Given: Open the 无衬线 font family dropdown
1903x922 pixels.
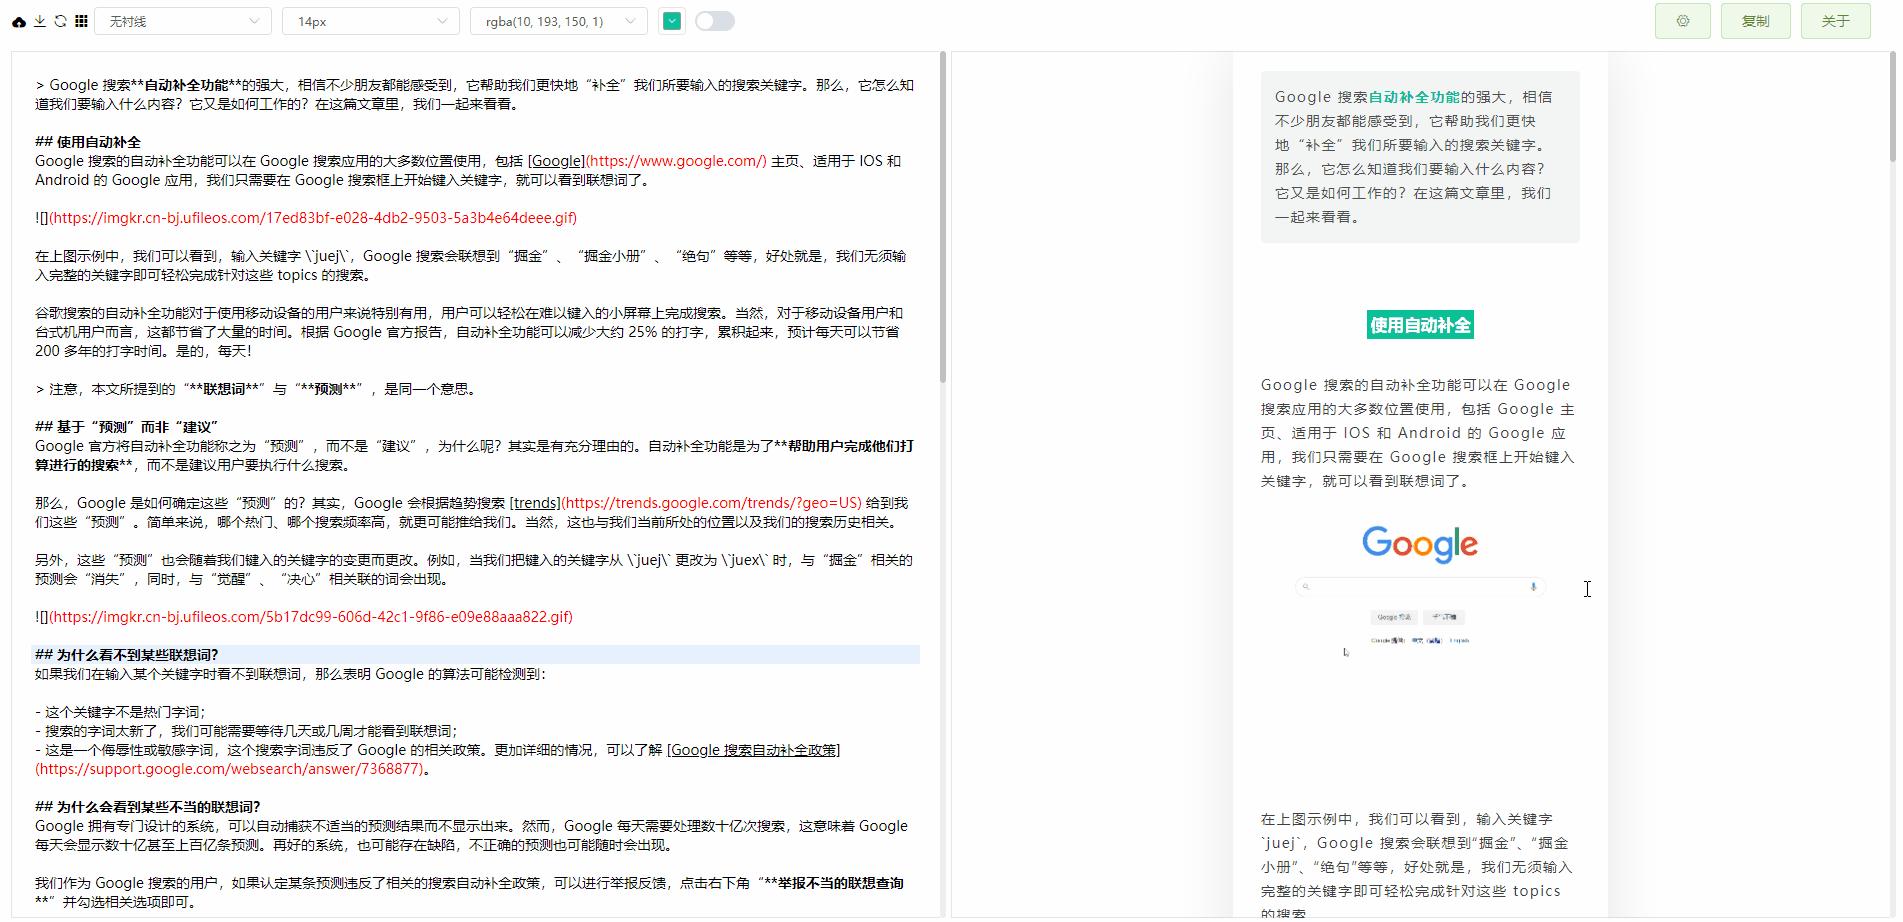Looking at the screenshot, I should (182, 20).
